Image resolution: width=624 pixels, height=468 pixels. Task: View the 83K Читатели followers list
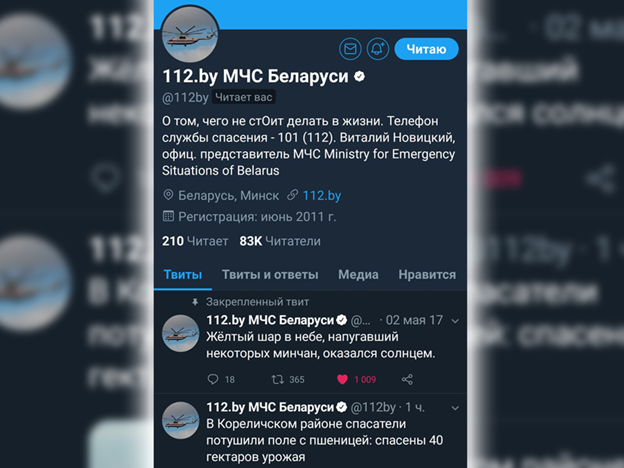coord(280,241)
